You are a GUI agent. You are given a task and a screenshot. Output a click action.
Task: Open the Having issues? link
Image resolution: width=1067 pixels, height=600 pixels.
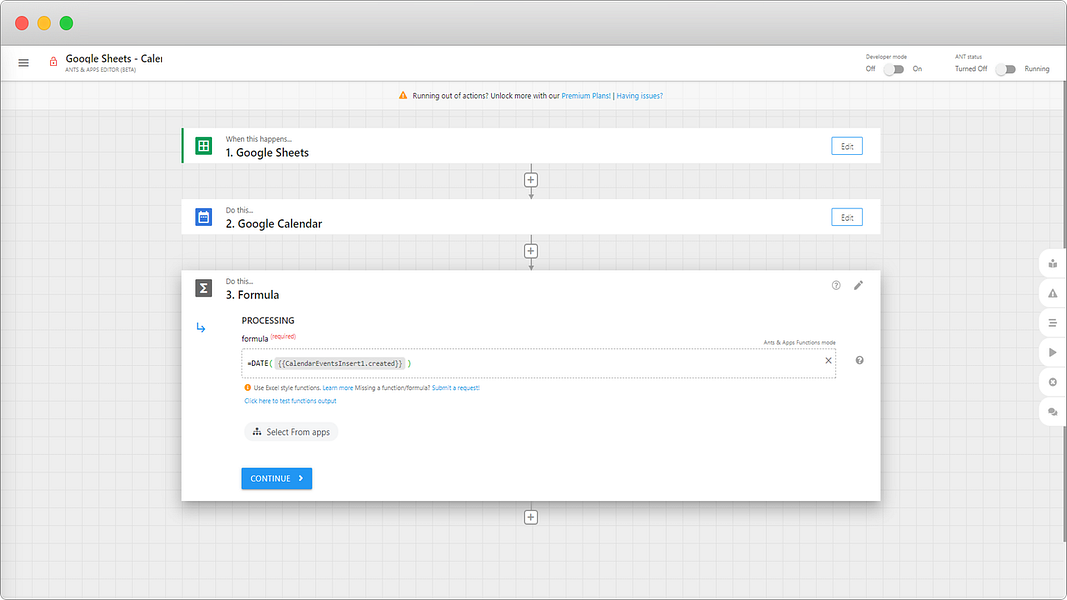coord(640,96)
